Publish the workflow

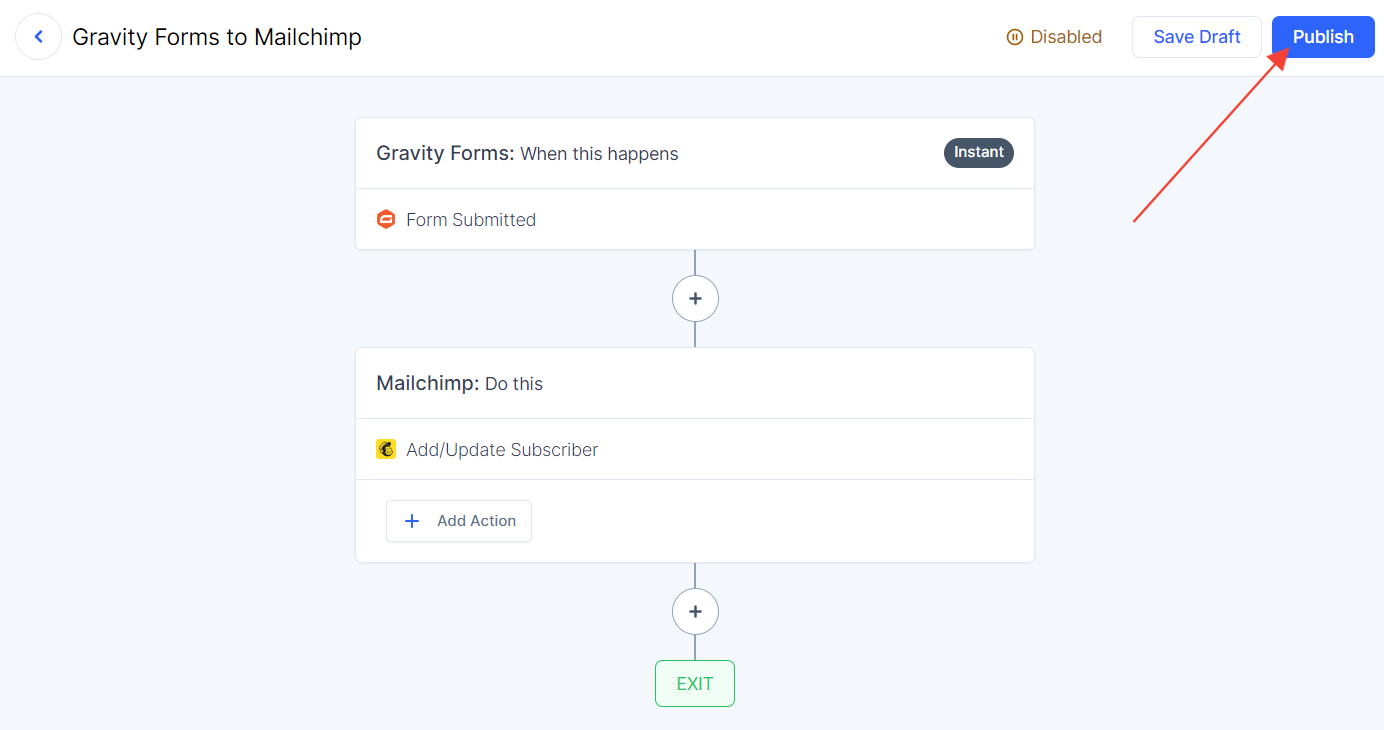[1323, 37]
